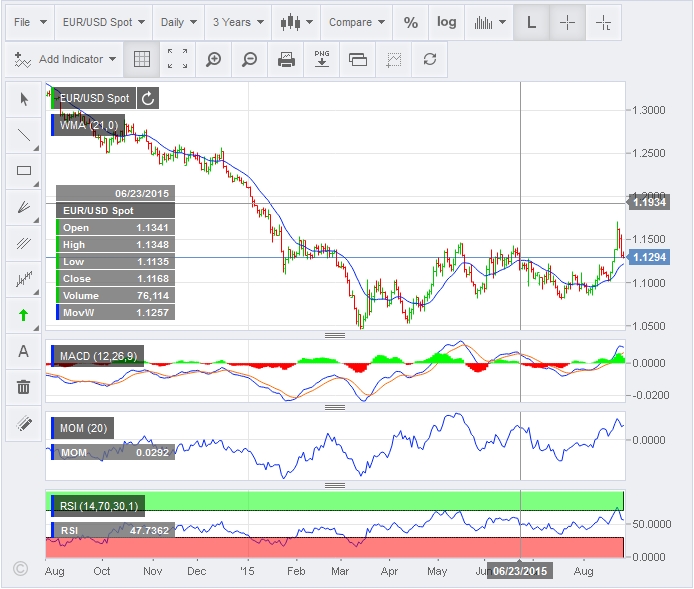Toggle logarithmic scale with log button
Viewport: 694px width, 589px height.
click(x=447, y=22)
